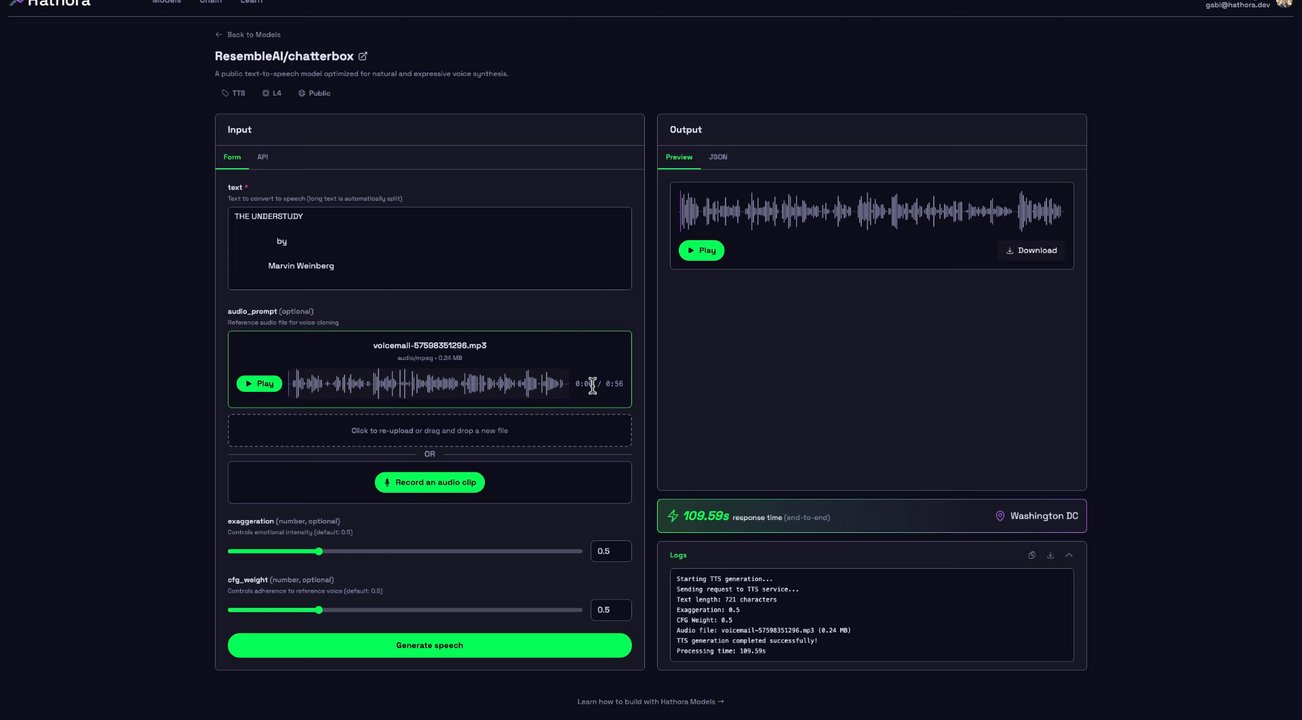This screenshot has width=1302, height=720.
Task: Click log line 'TTS generation completed successfully!'
Action: pos(747,640)
